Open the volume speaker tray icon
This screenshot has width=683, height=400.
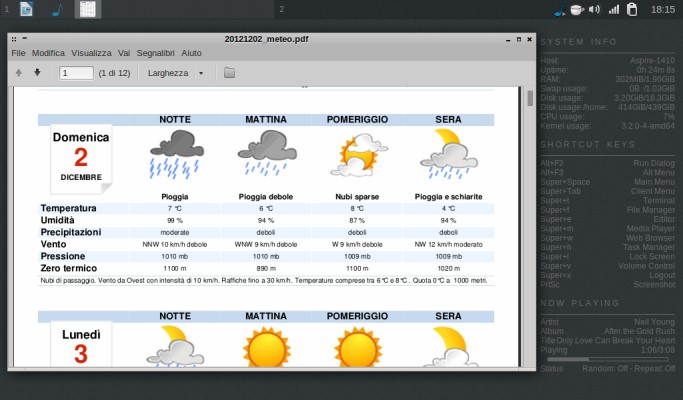click(595, 9)
